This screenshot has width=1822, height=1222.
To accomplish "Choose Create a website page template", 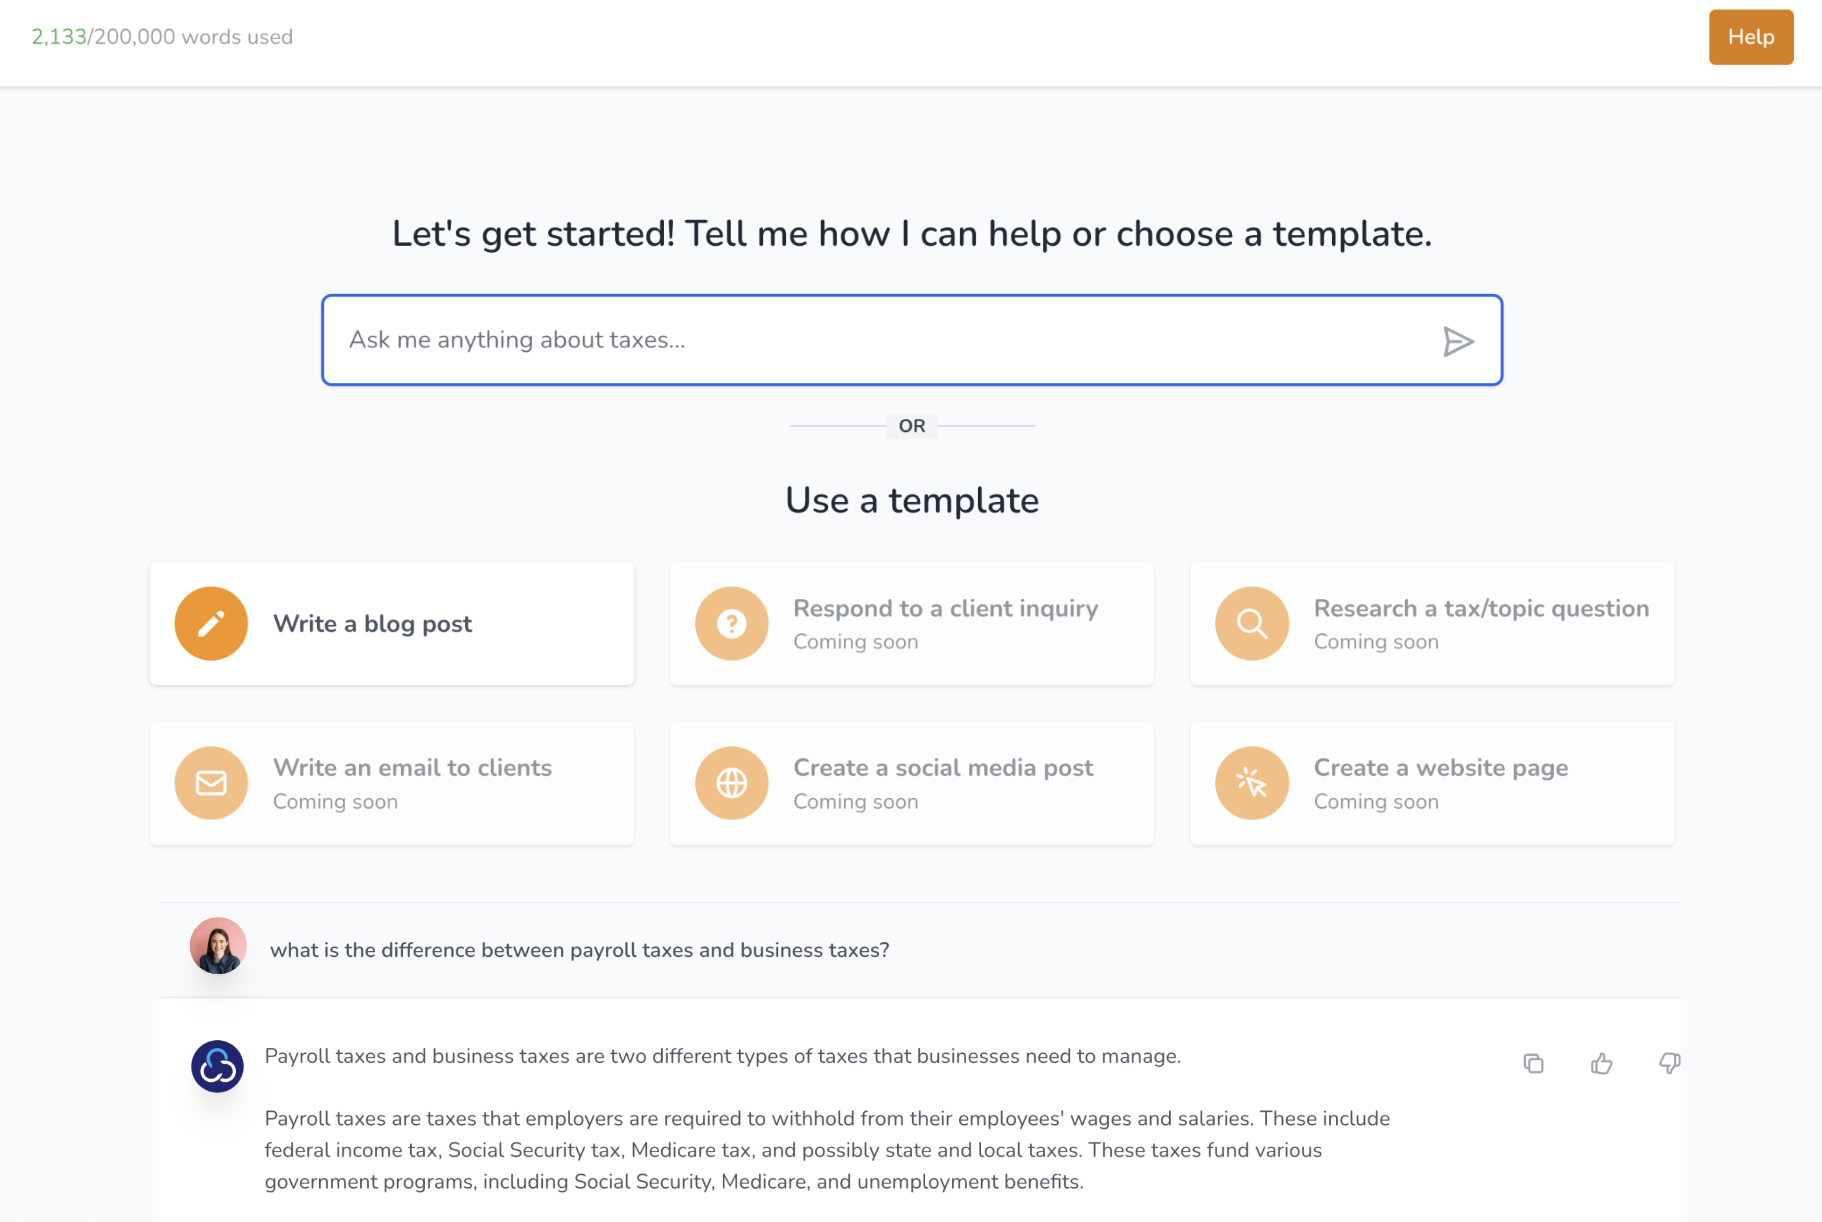I will (1440, 768).
